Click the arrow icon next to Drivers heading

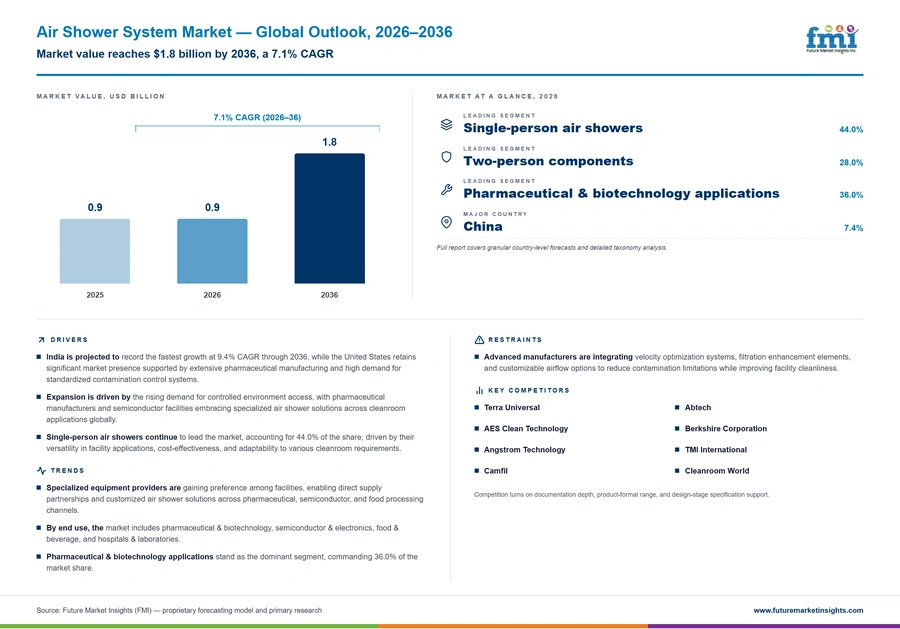[x=41, y=340]
